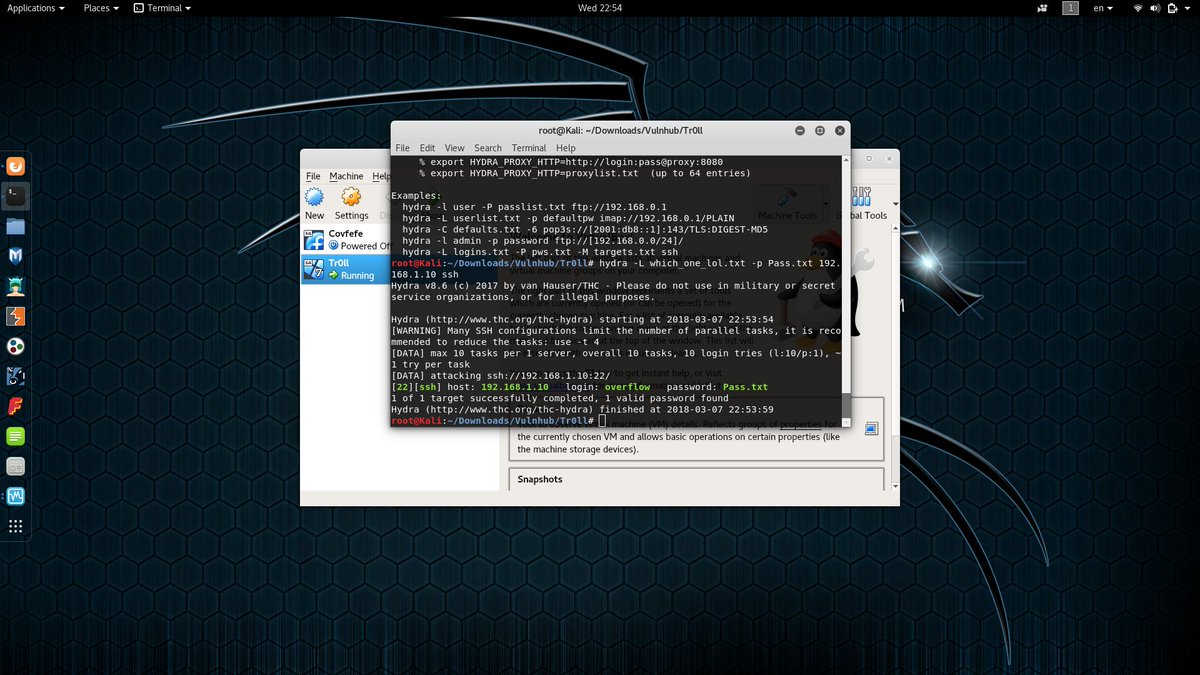Select Machine Tools in VirtualBox
The width and height of the screenshot is (1200, 675).
(787, 204)
